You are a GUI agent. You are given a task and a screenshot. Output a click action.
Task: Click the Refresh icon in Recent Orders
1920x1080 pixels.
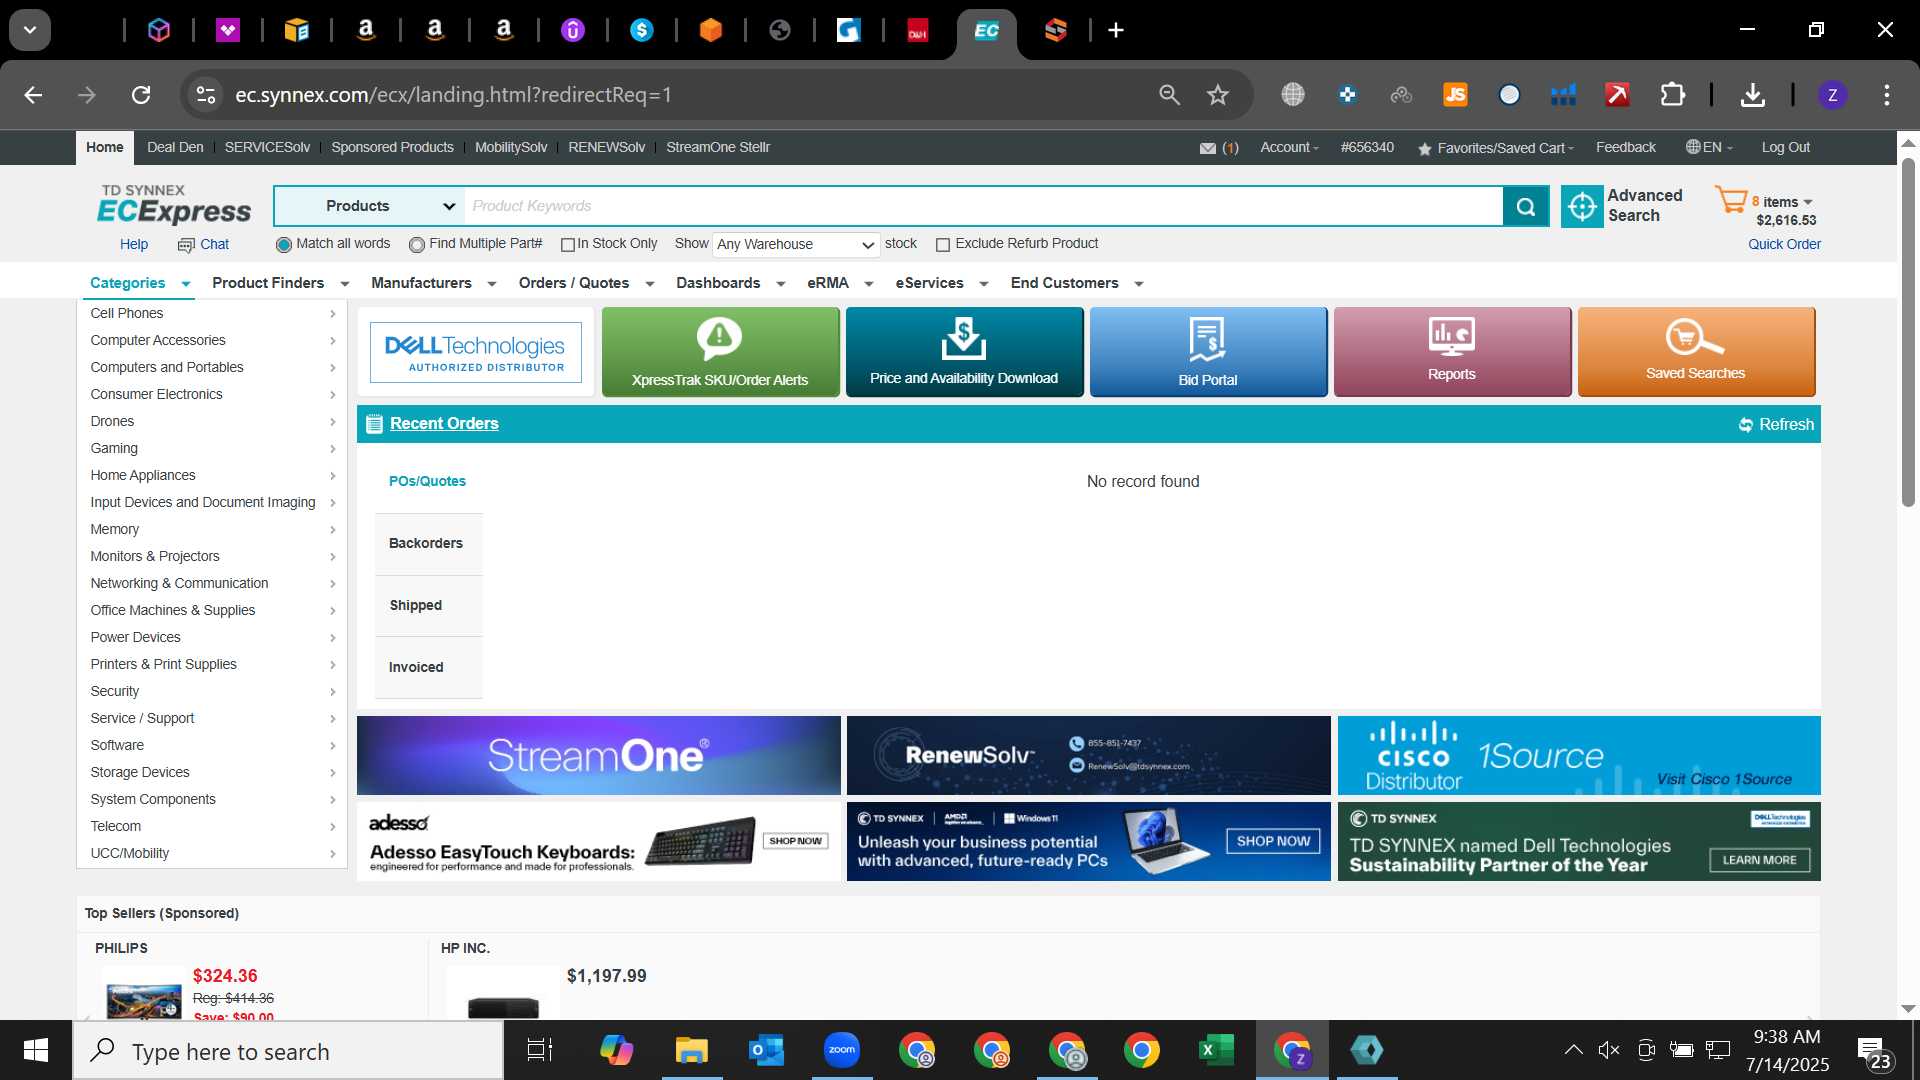pyautogui.click(x=1746, y=425)
